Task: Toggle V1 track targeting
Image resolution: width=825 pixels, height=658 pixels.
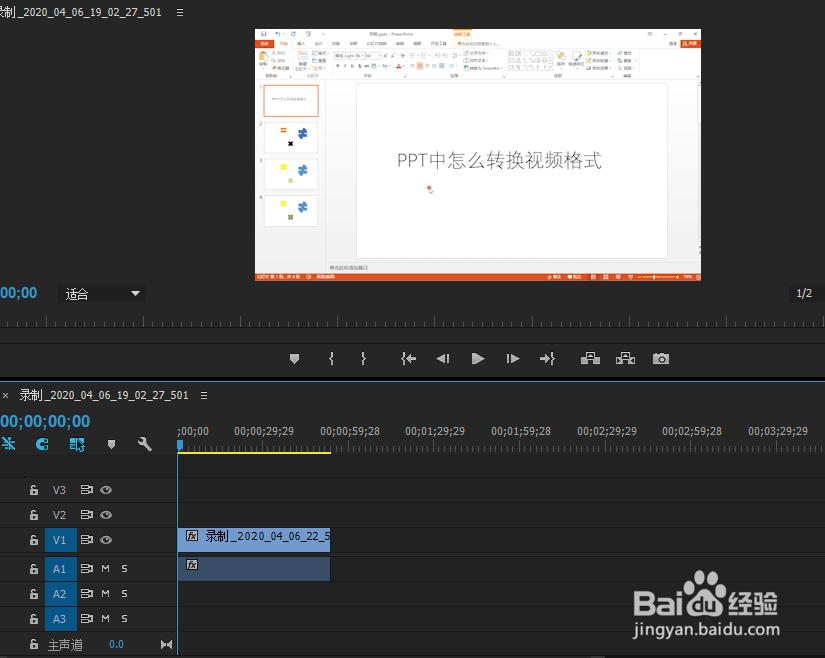Action: click(x=61, y=540)
